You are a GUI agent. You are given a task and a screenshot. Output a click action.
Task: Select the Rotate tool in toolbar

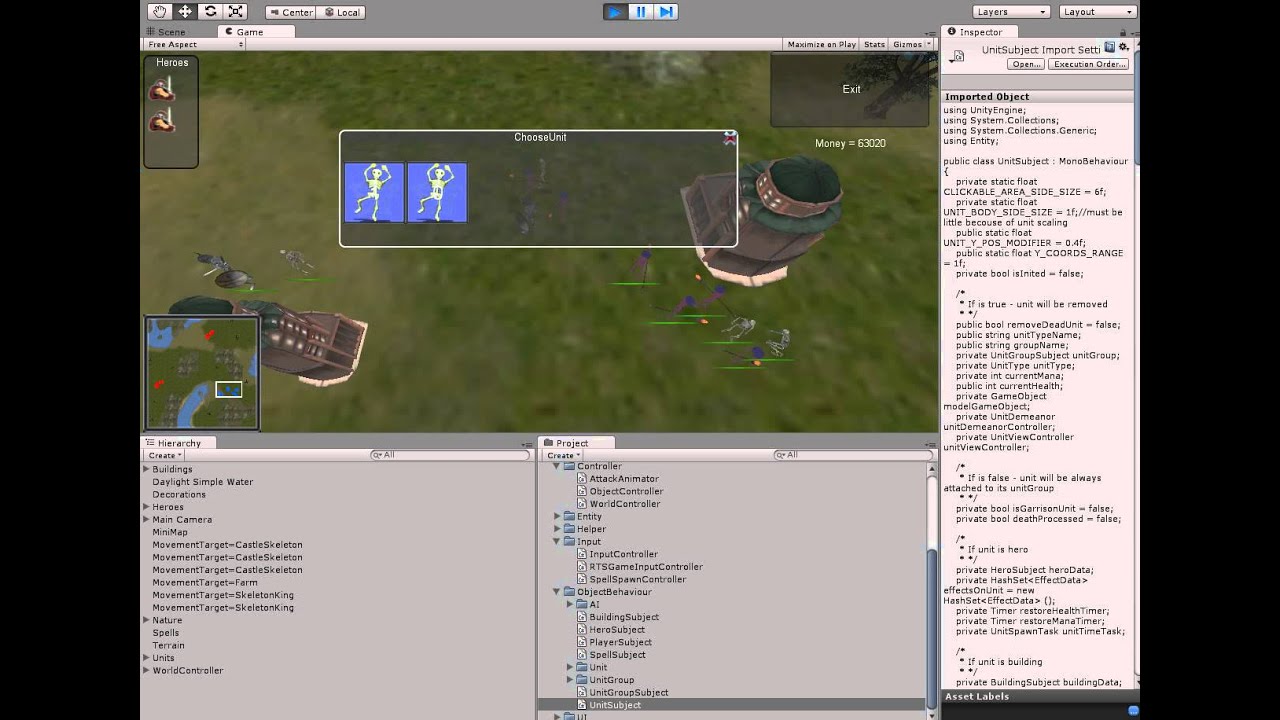210,12
